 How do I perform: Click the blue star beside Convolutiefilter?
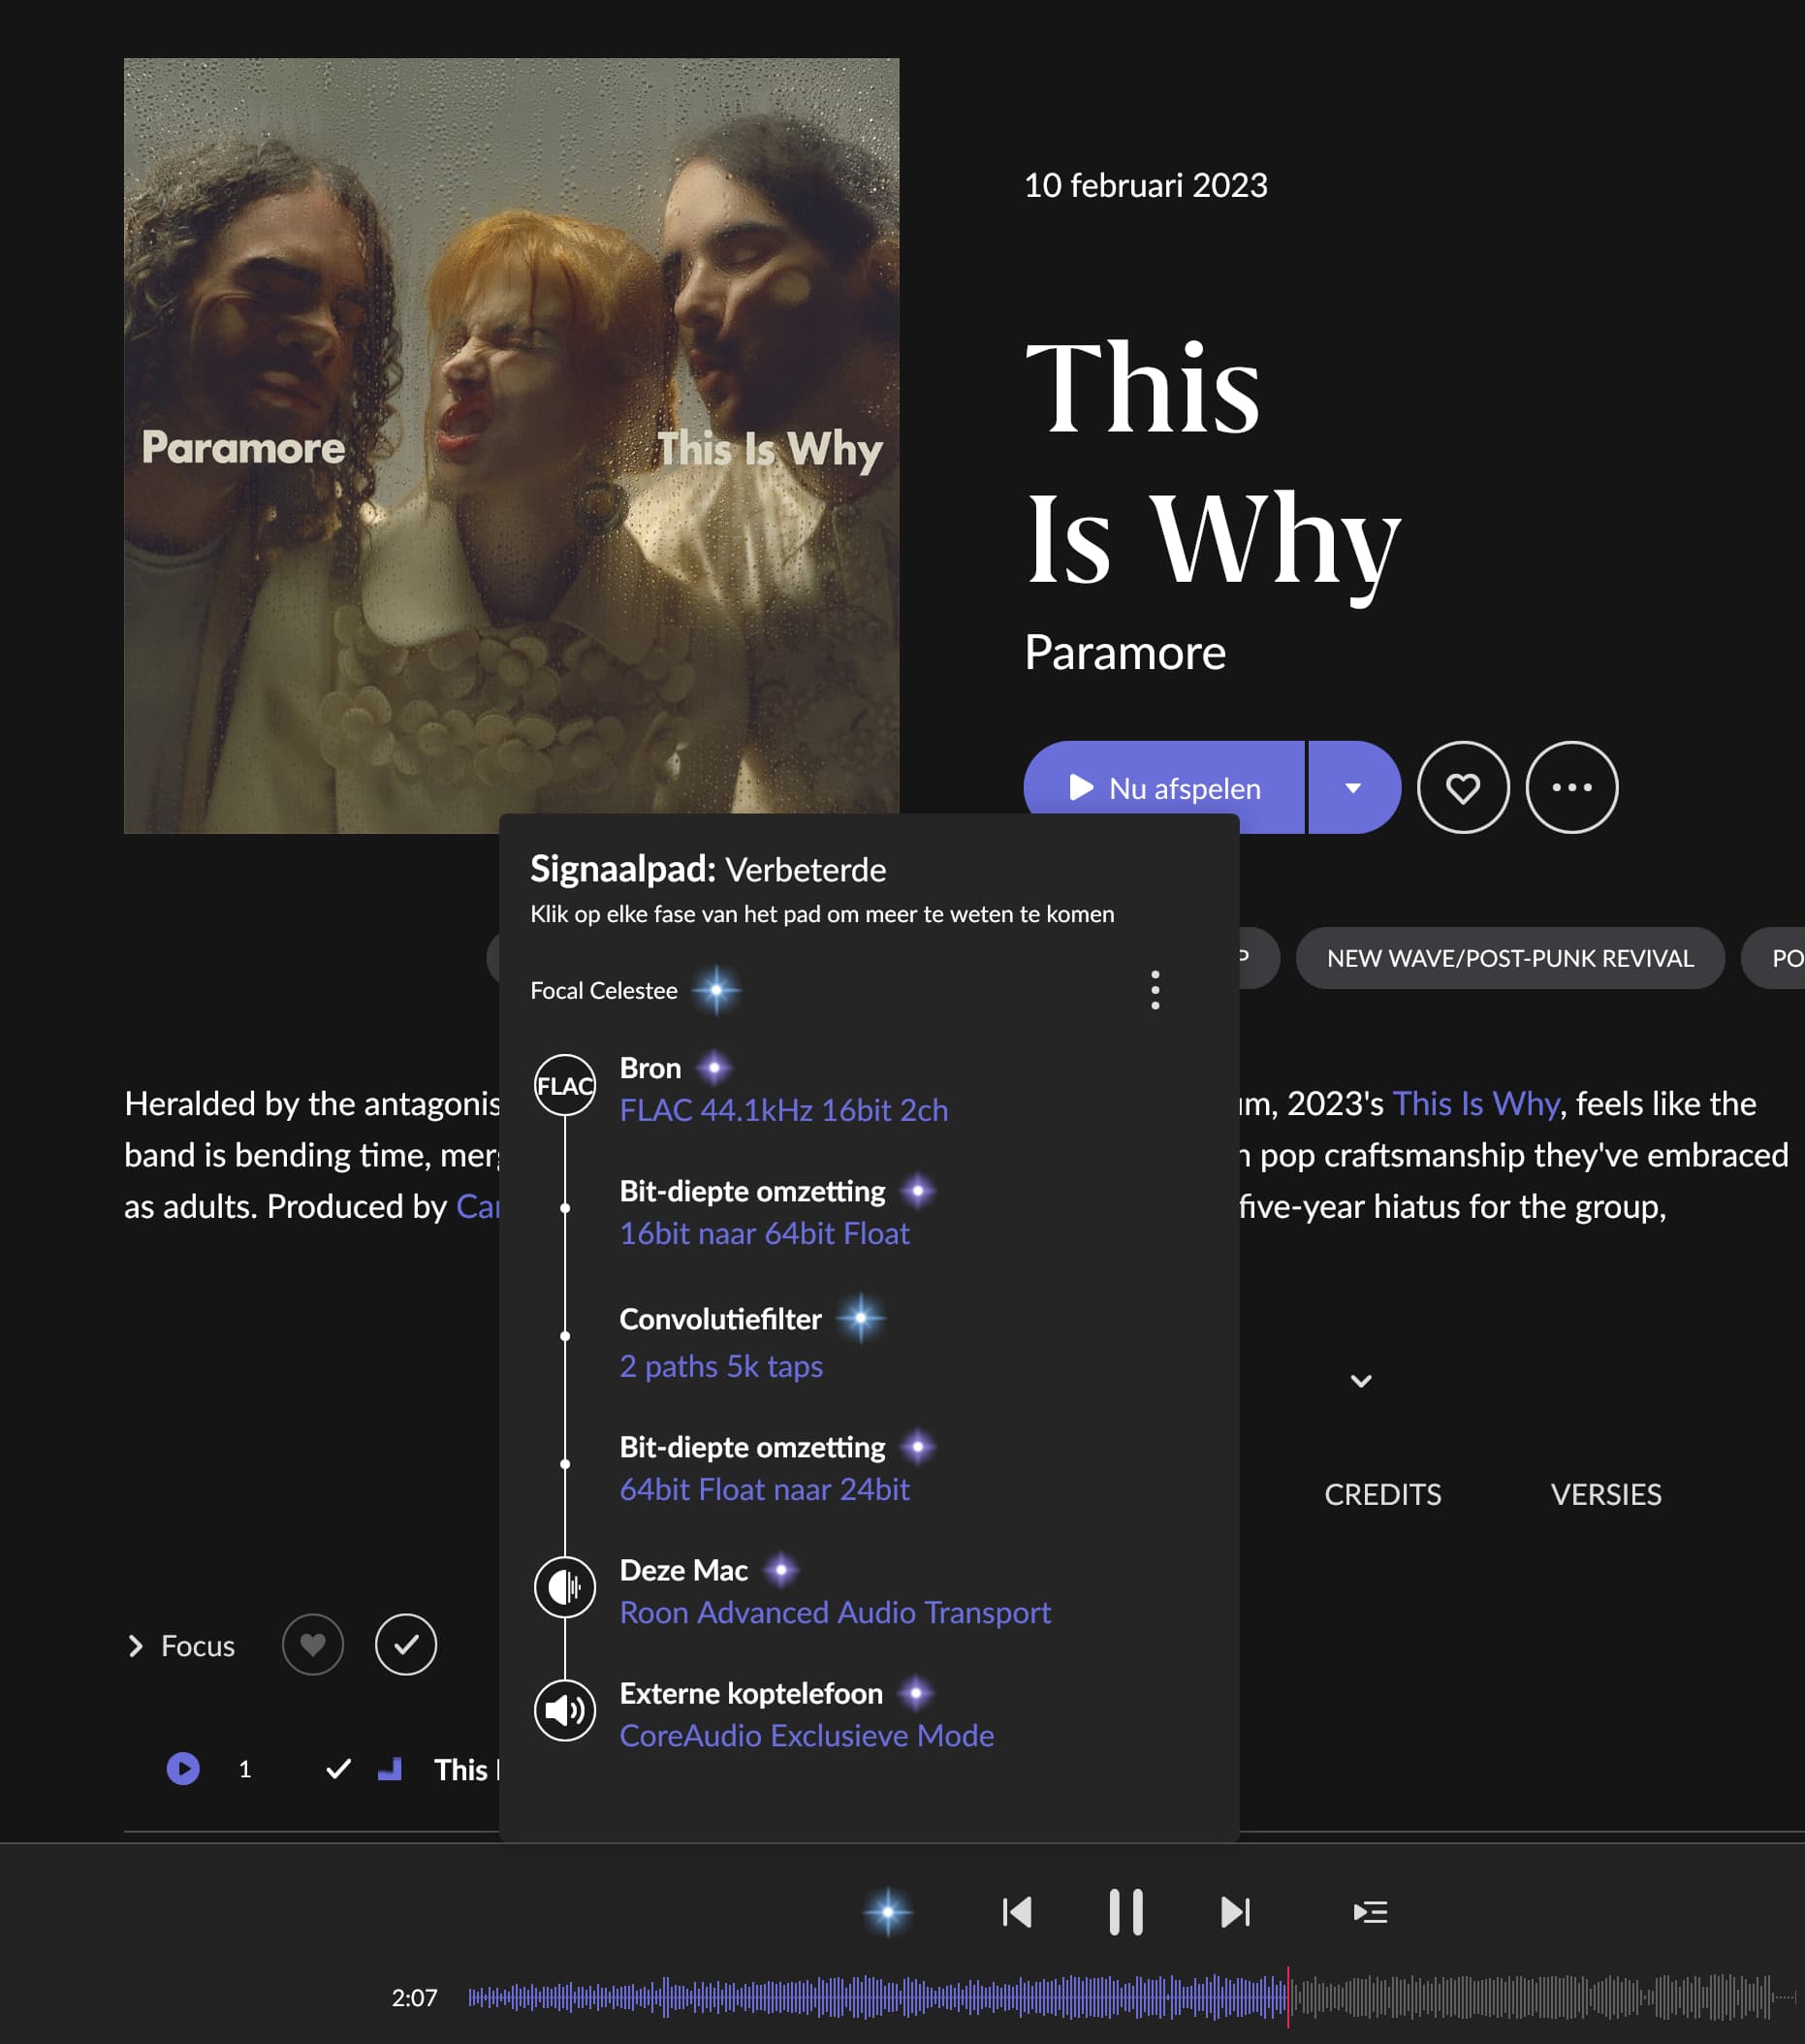(860, 1319)
